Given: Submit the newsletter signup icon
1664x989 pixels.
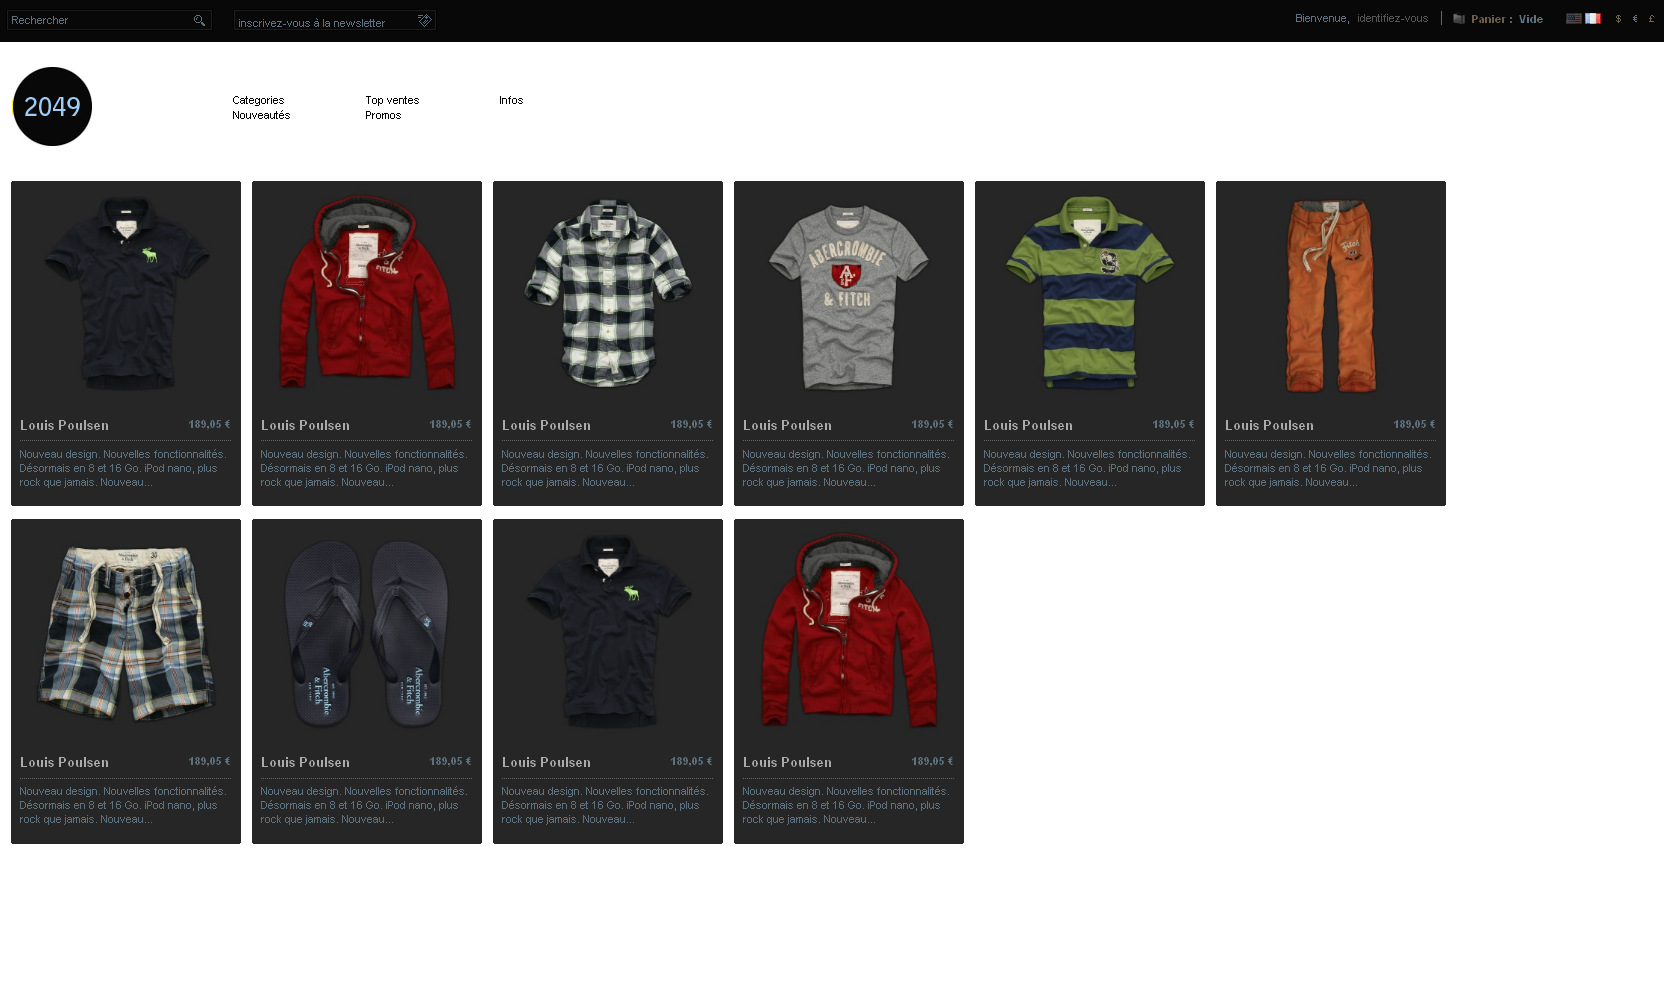Looking at the screenshot, I should 424,20.
